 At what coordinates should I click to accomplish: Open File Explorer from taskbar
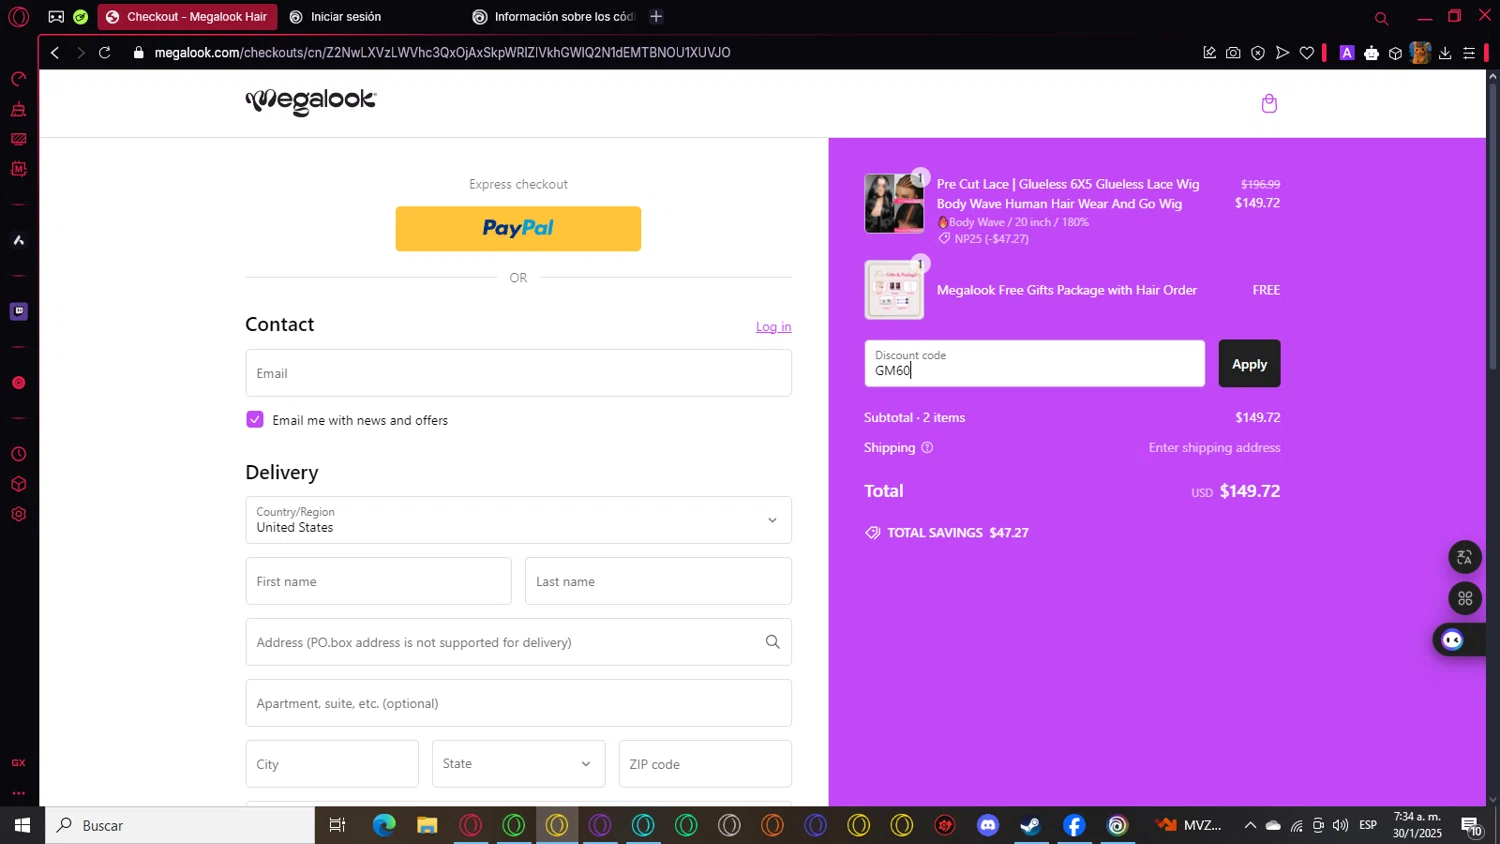point(427,825)
